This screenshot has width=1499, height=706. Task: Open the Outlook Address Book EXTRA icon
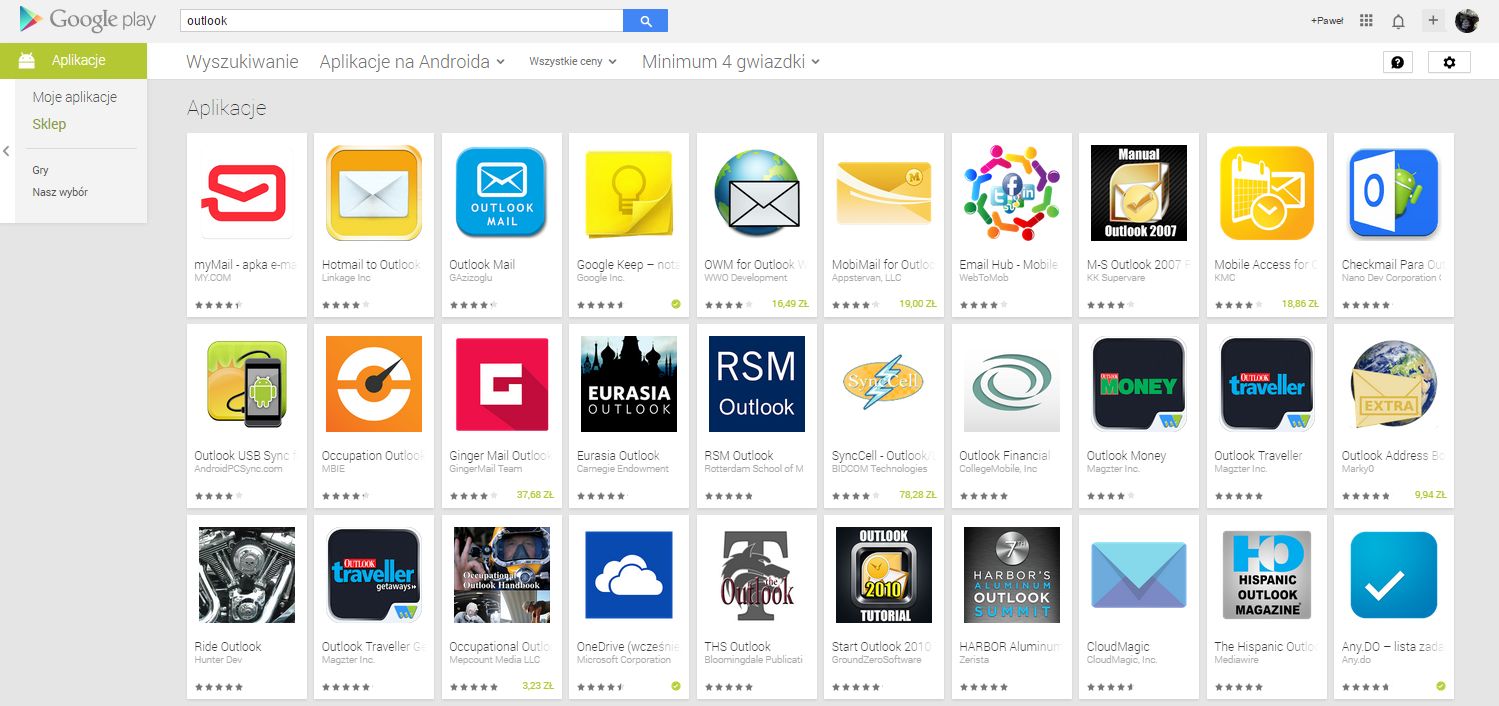point(1394,384)
